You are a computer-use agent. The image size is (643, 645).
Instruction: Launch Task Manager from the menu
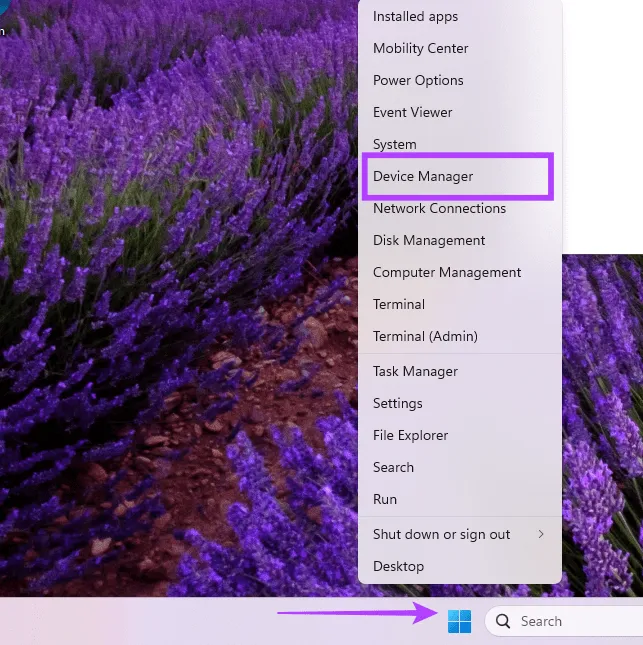pos(415,371)
